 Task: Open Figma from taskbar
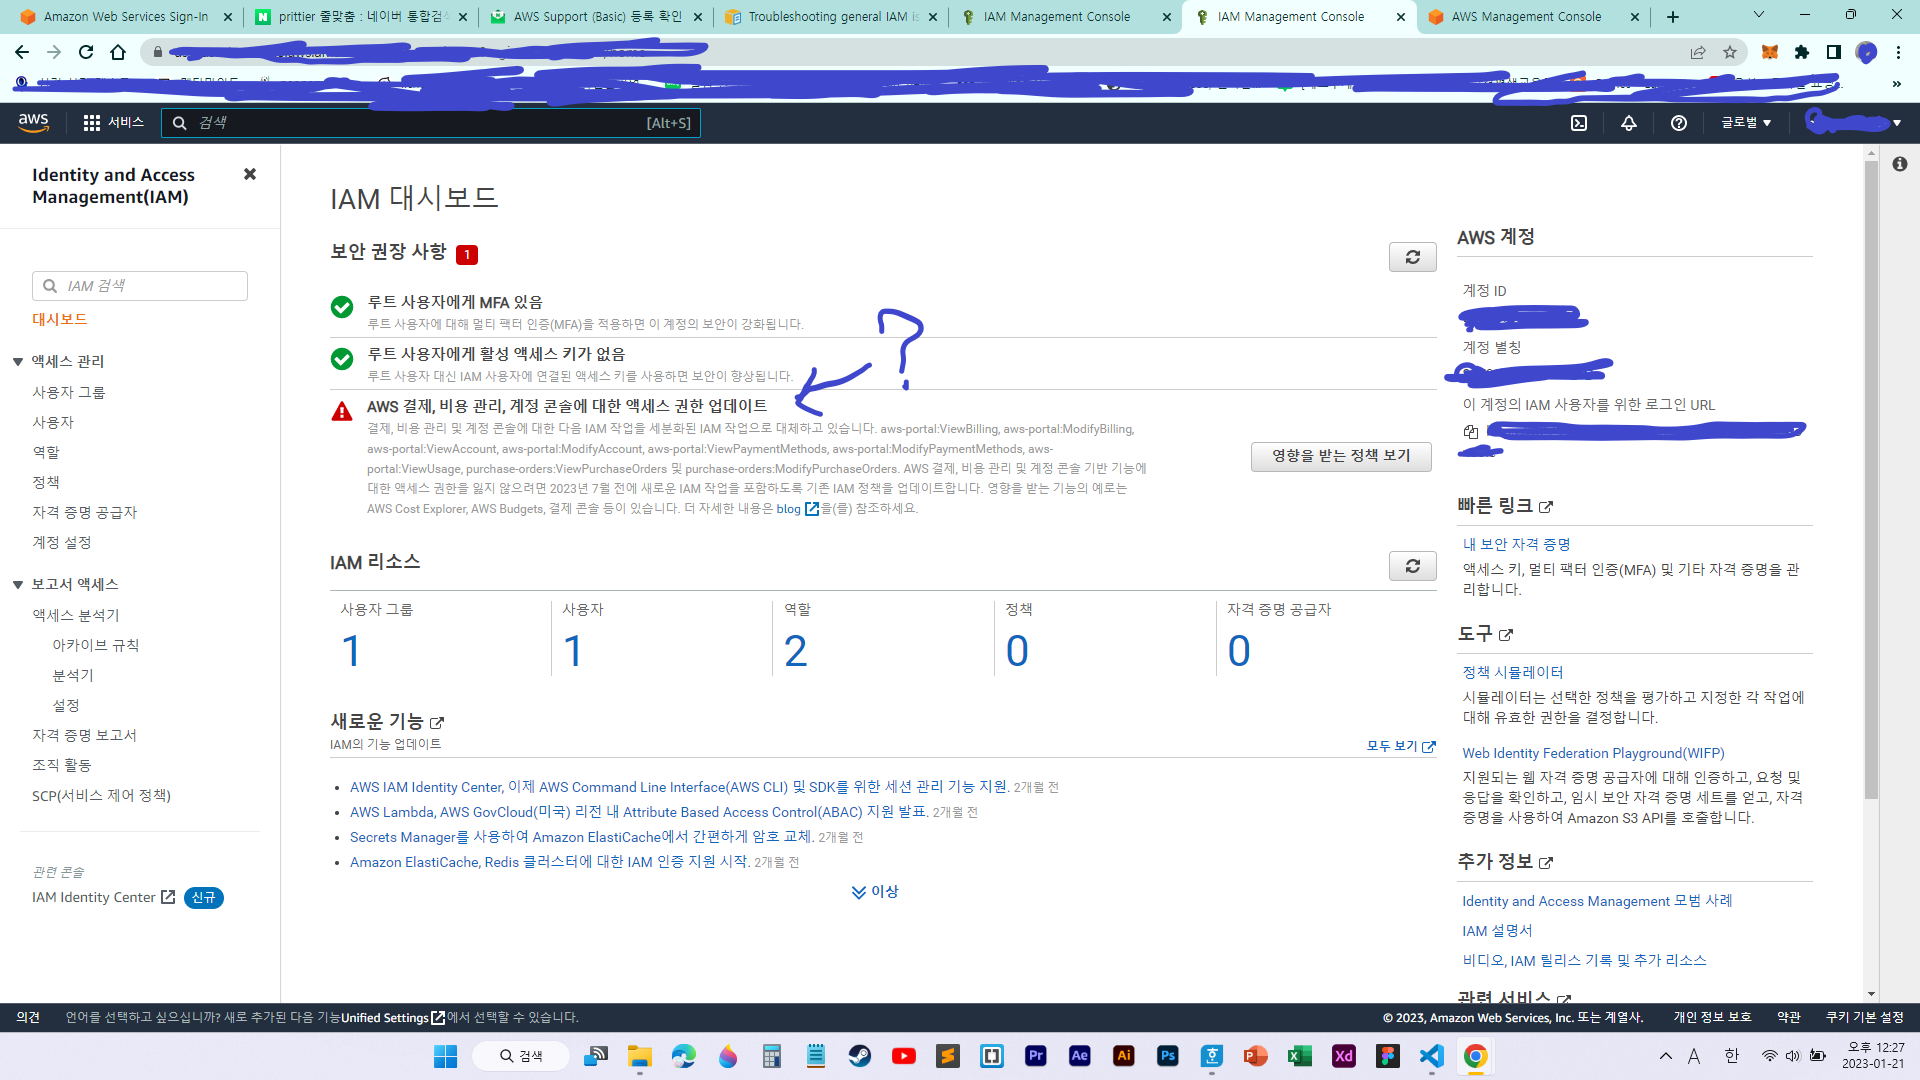click(x=1388, y=1056)
